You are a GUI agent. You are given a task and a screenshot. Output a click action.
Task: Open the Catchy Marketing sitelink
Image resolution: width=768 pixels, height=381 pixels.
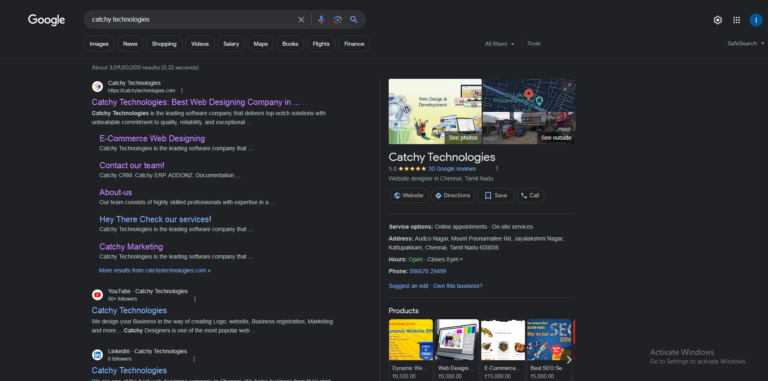tap(131, 247)
